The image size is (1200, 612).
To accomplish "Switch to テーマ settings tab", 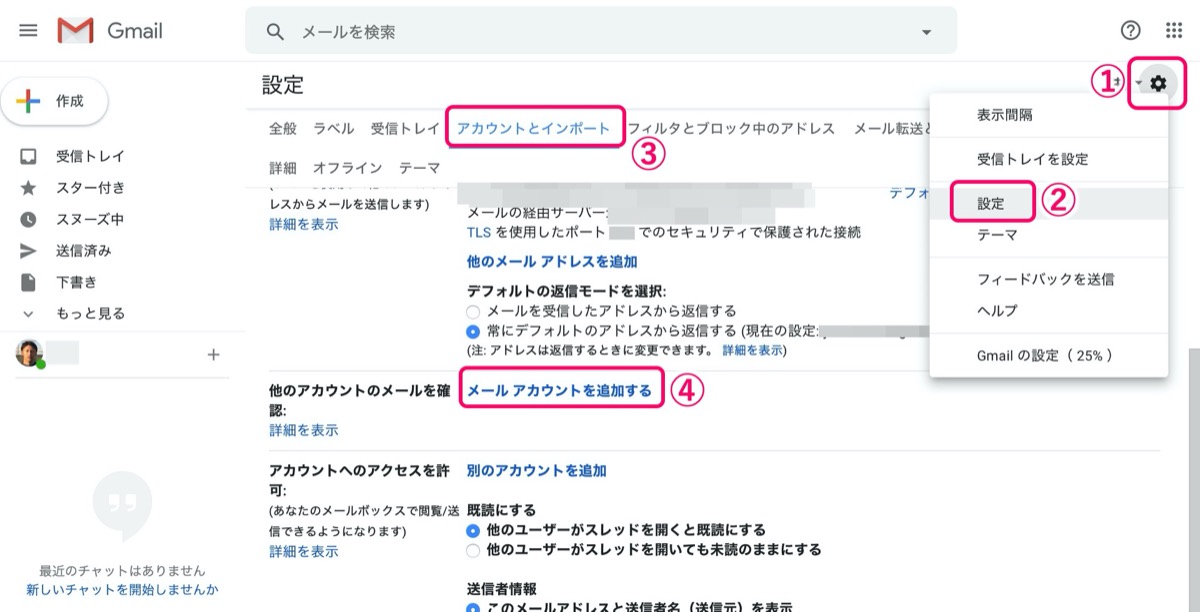I will pos(420,168).
